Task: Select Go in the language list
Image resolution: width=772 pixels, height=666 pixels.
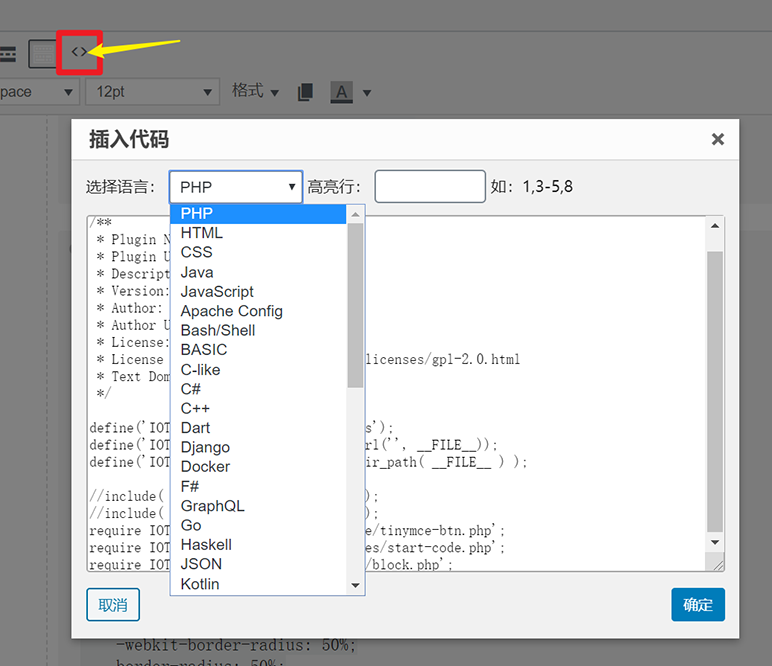Action: tap(258, 525)
